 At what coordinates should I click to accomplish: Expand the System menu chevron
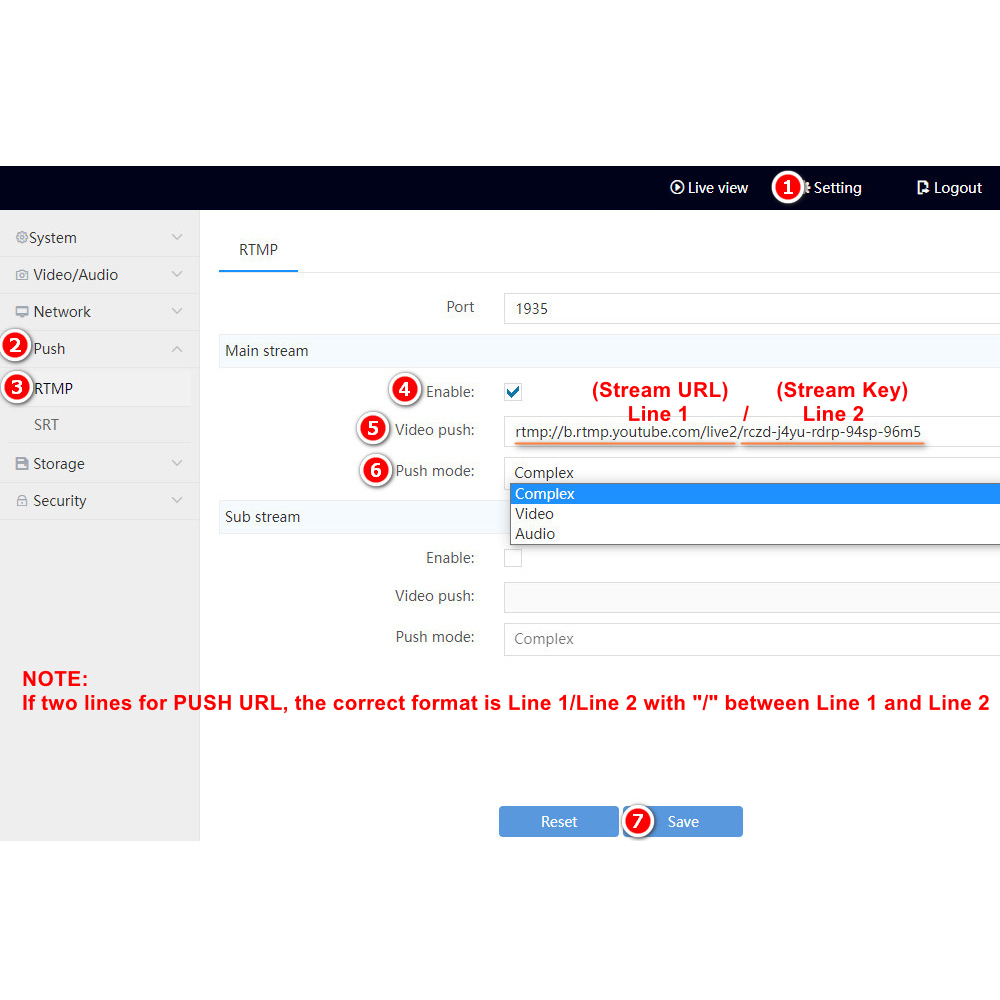(177, 238)
